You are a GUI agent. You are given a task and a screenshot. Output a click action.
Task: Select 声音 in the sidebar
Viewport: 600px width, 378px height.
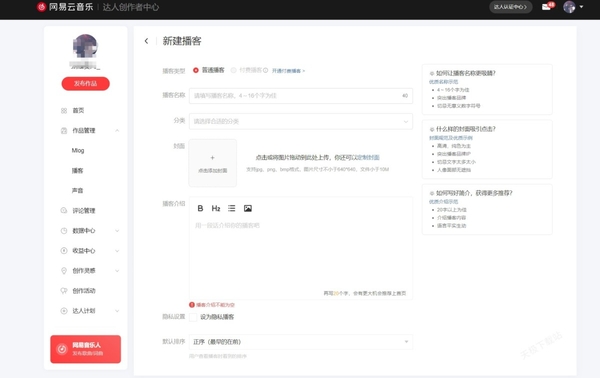coord(77,191)
